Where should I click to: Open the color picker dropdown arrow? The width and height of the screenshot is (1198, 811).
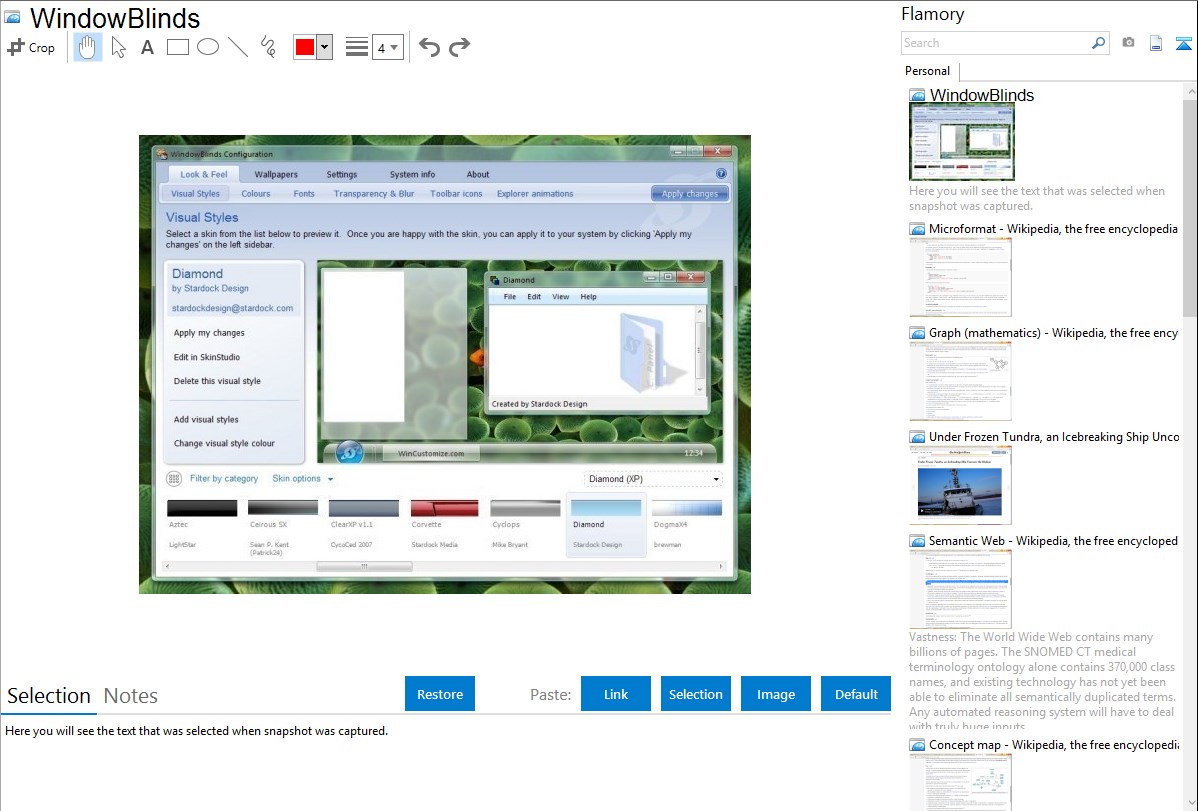325,47
